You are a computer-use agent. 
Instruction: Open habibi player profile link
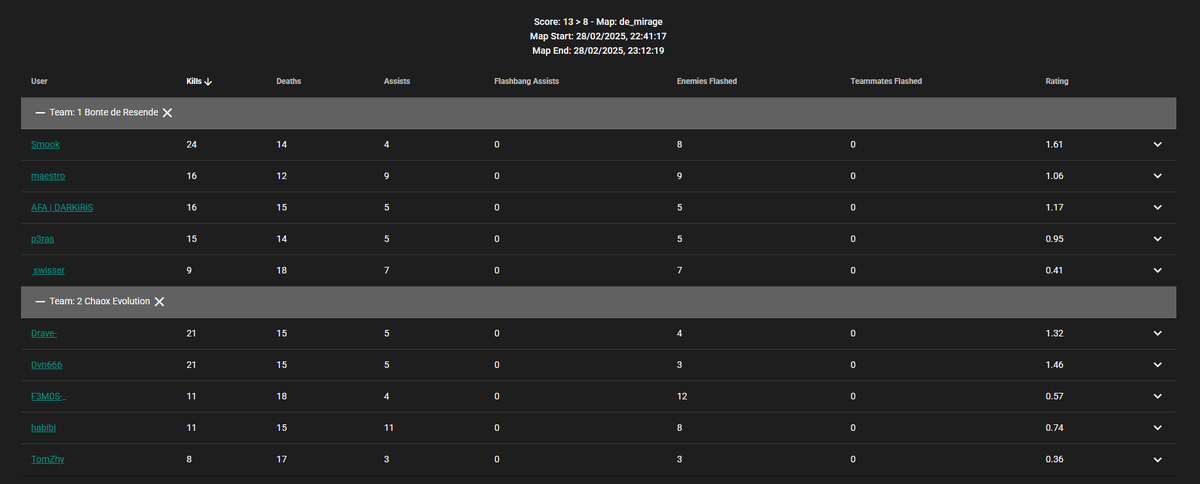point(44,428)
